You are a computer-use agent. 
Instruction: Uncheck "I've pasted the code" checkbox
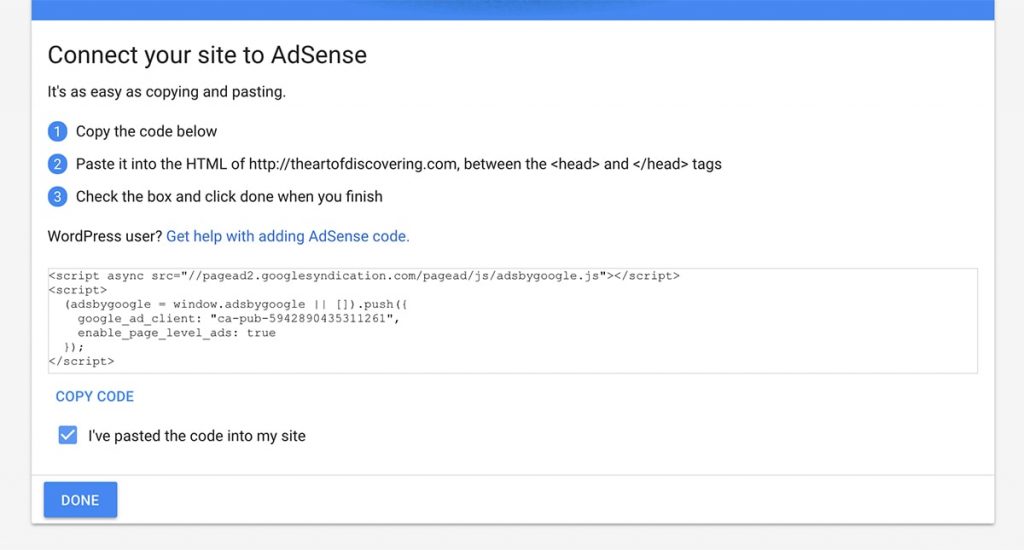tap(68, 435)
